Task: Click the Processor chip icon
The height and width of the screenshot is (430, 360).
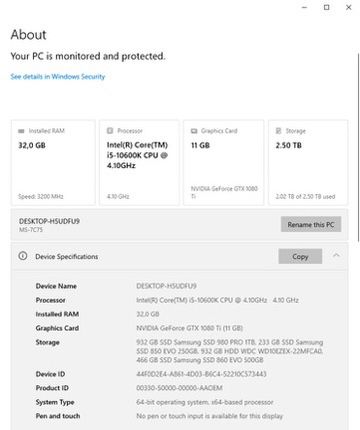Action: [x=110, y=131]
